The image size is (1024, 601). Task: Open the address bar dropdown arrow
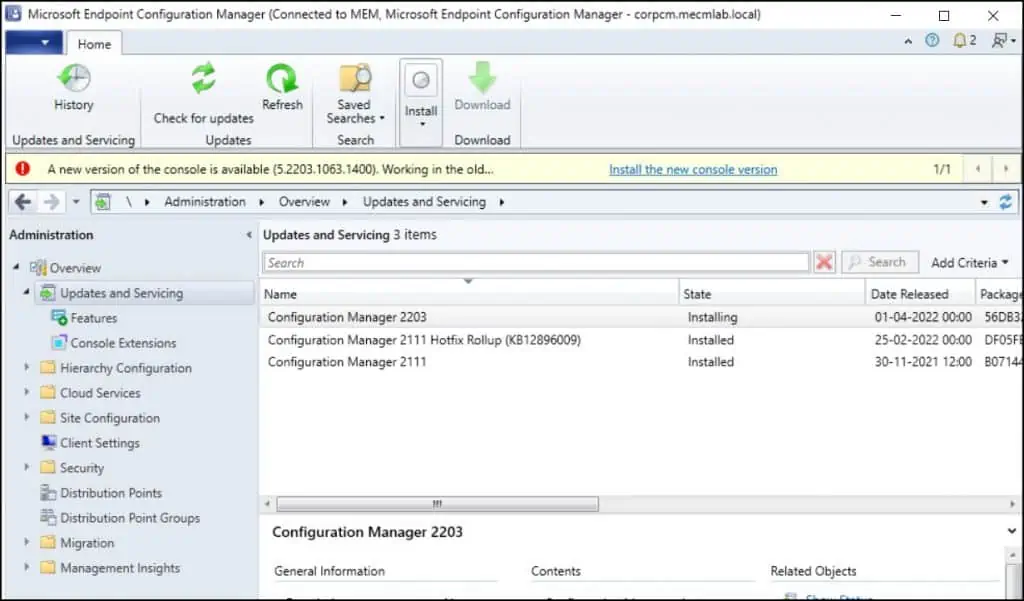[984, 203]
